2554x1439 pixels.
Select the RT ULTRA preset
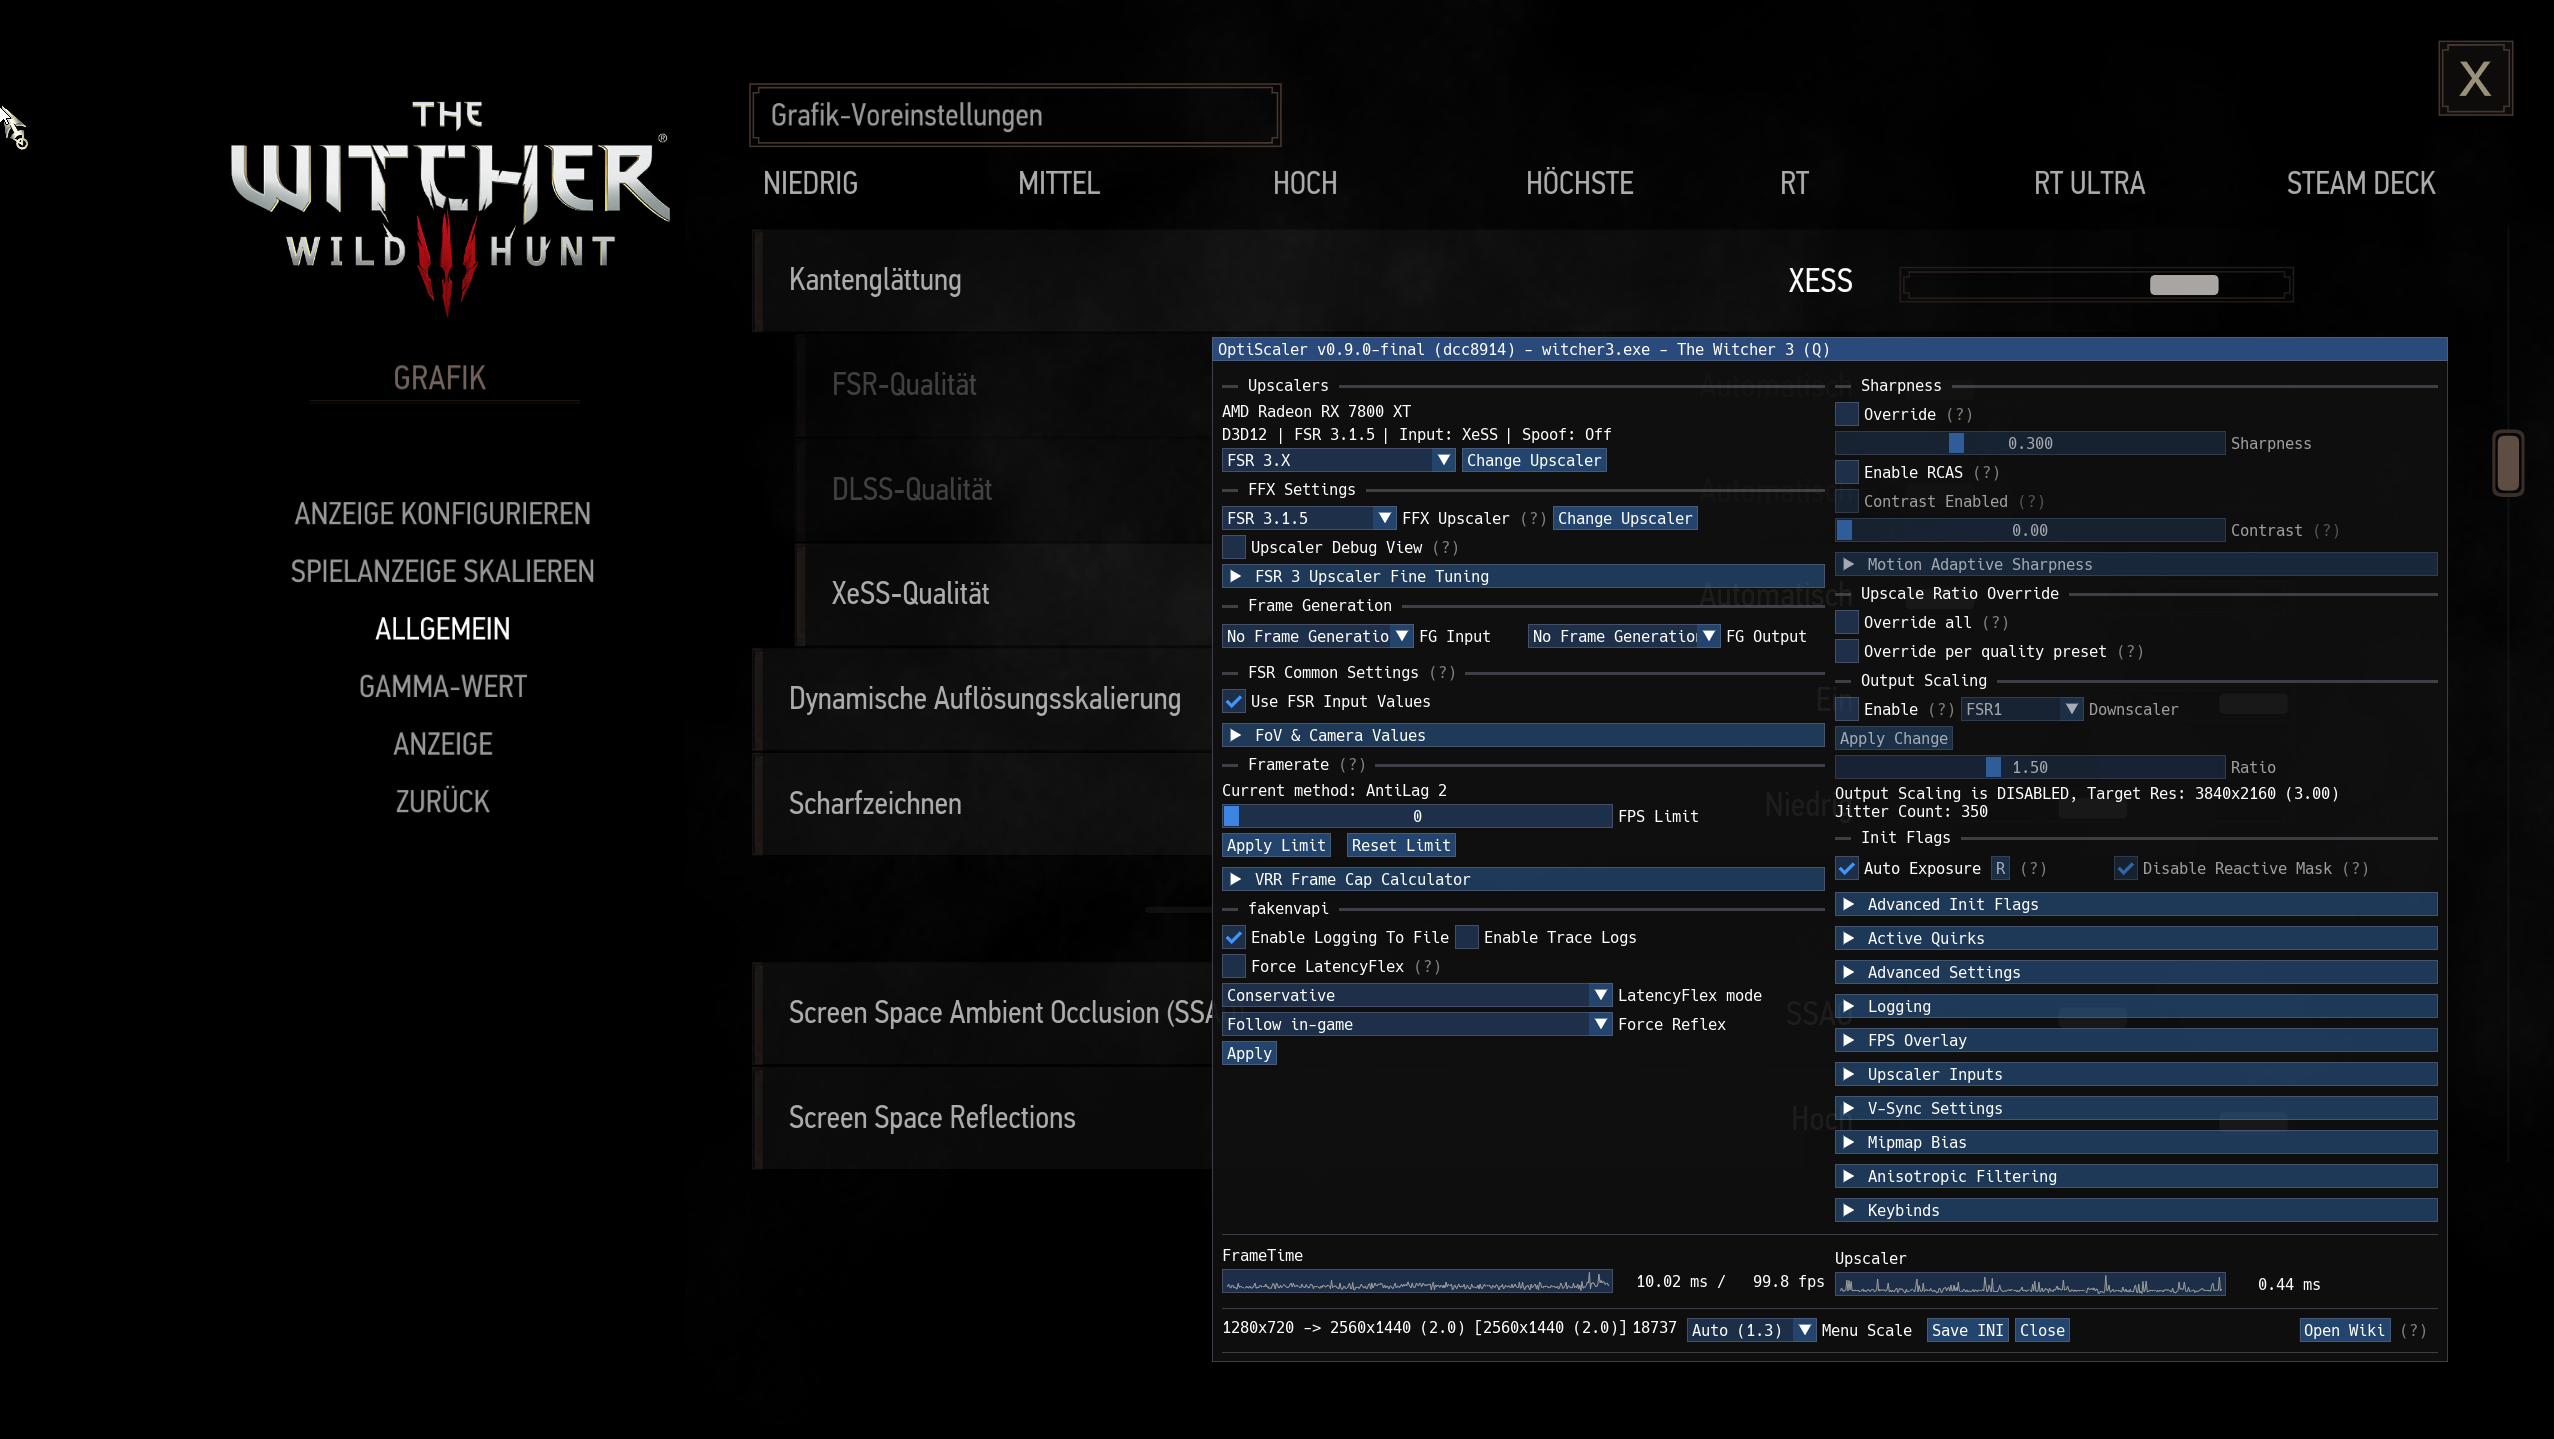pos(2089,183)
